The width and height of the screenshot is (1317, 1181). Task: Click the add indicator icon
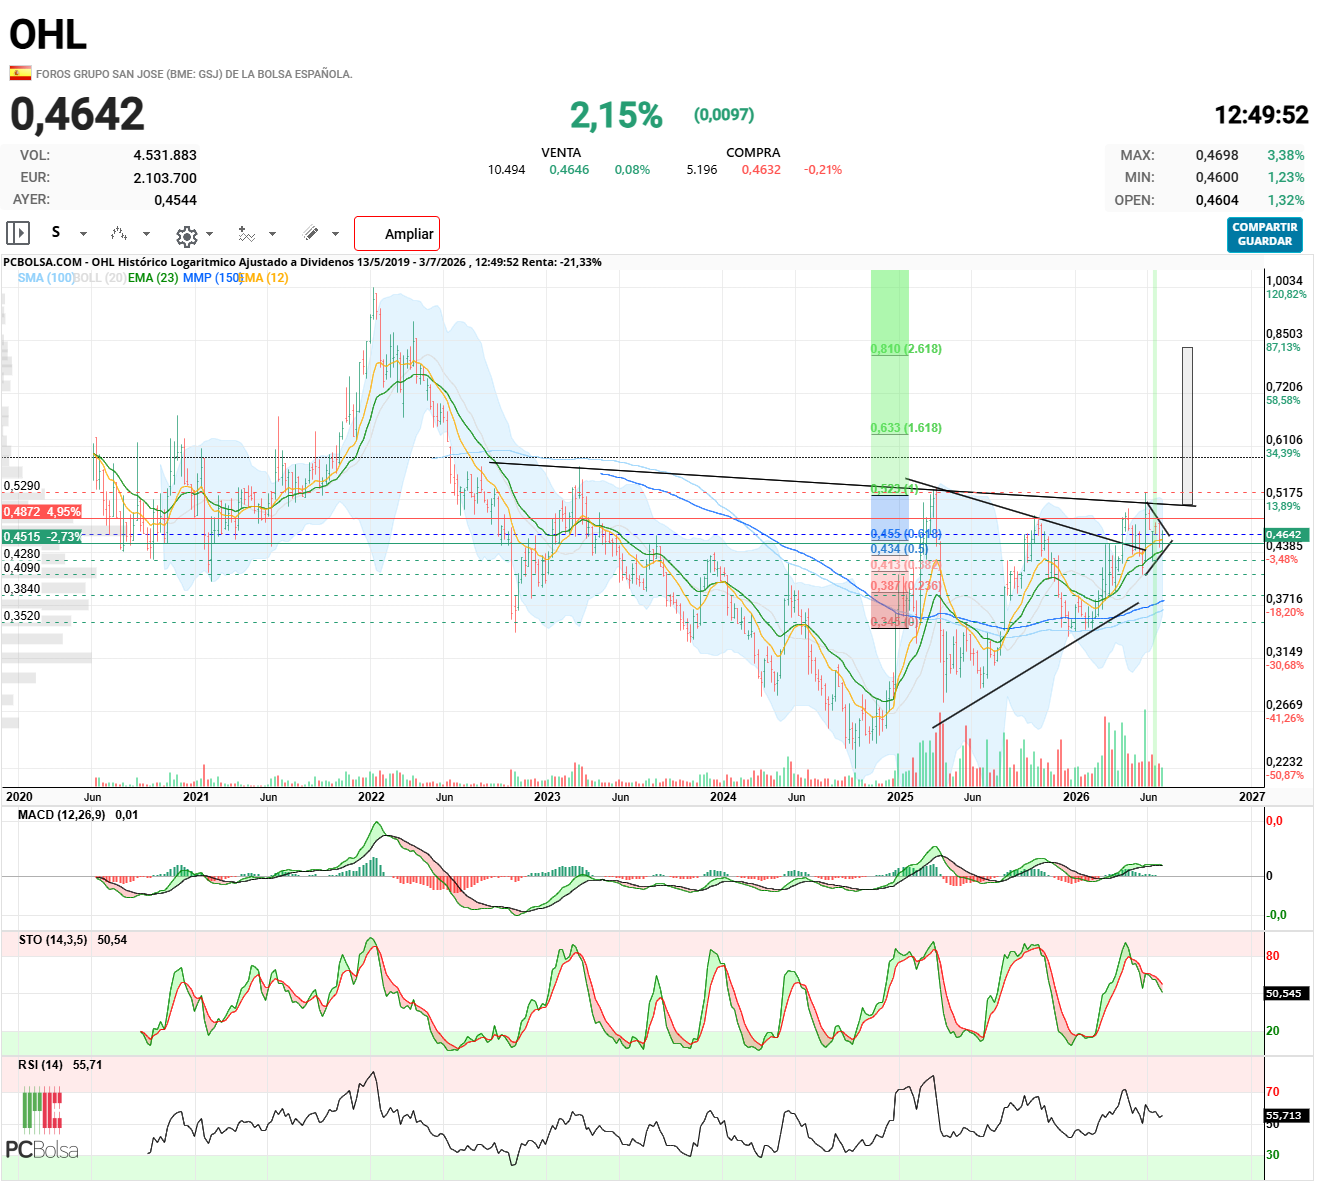click(x=247, y=234)
